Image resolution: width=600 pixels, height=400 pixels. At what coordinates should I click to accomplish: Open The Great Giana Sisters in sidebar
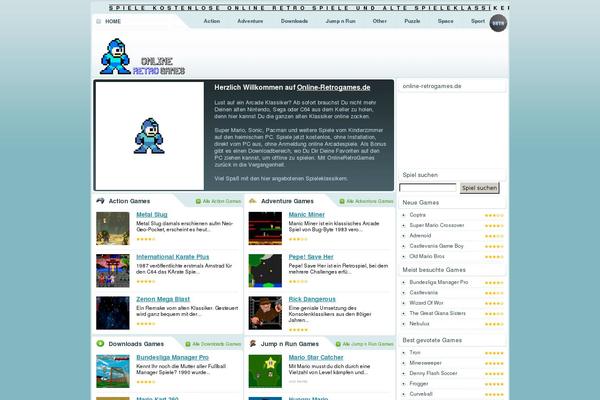click(x=437, y=313)
